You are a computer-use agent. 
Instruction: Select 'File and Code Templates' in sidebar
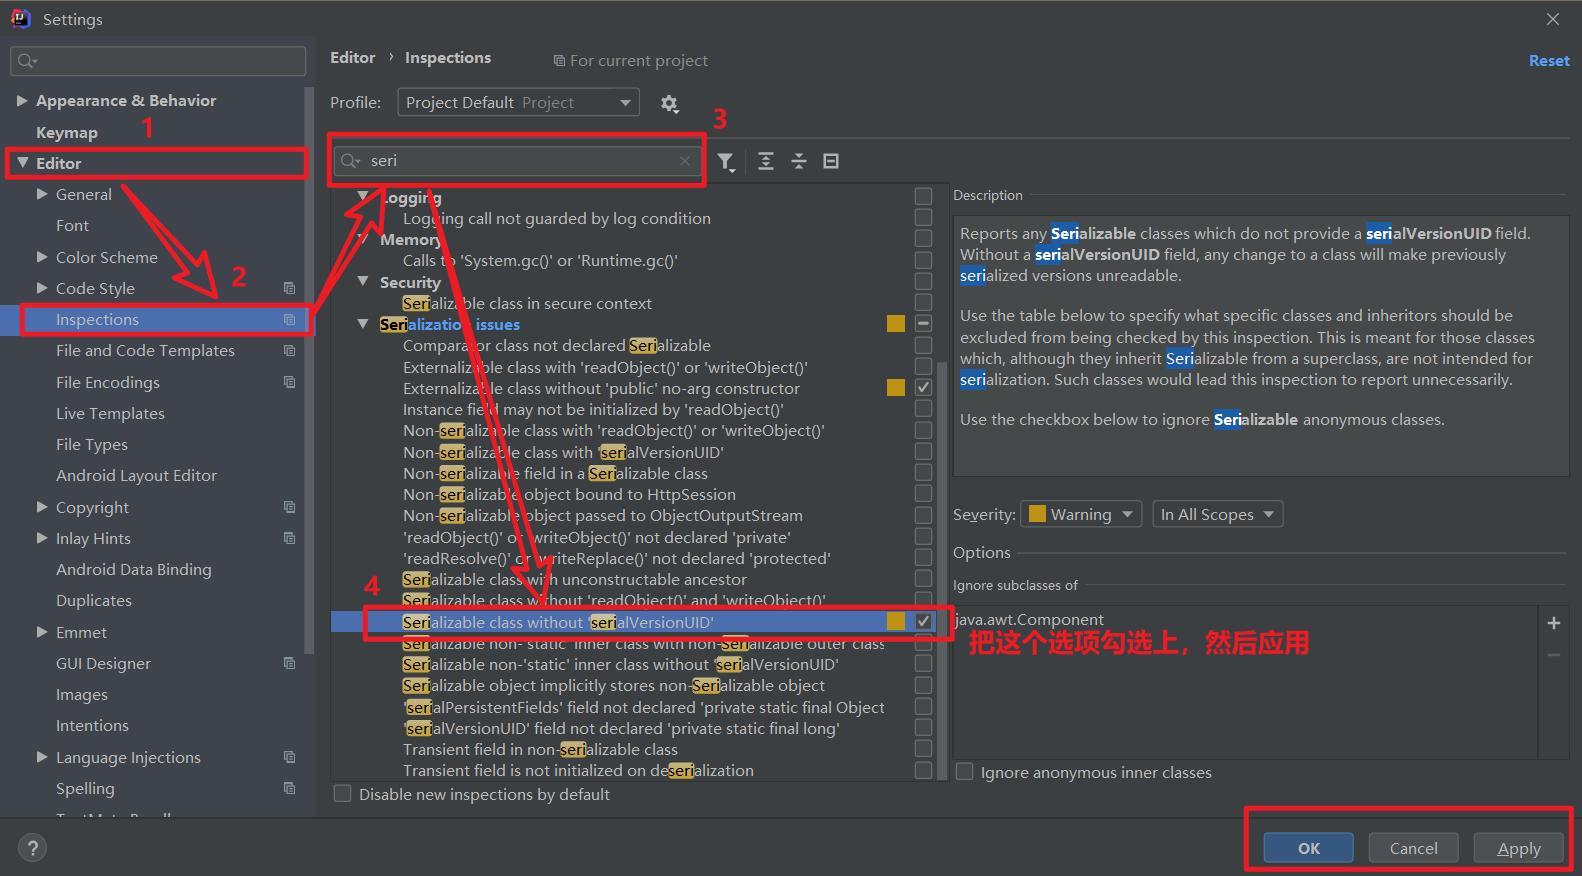click(x=145, y=351)
